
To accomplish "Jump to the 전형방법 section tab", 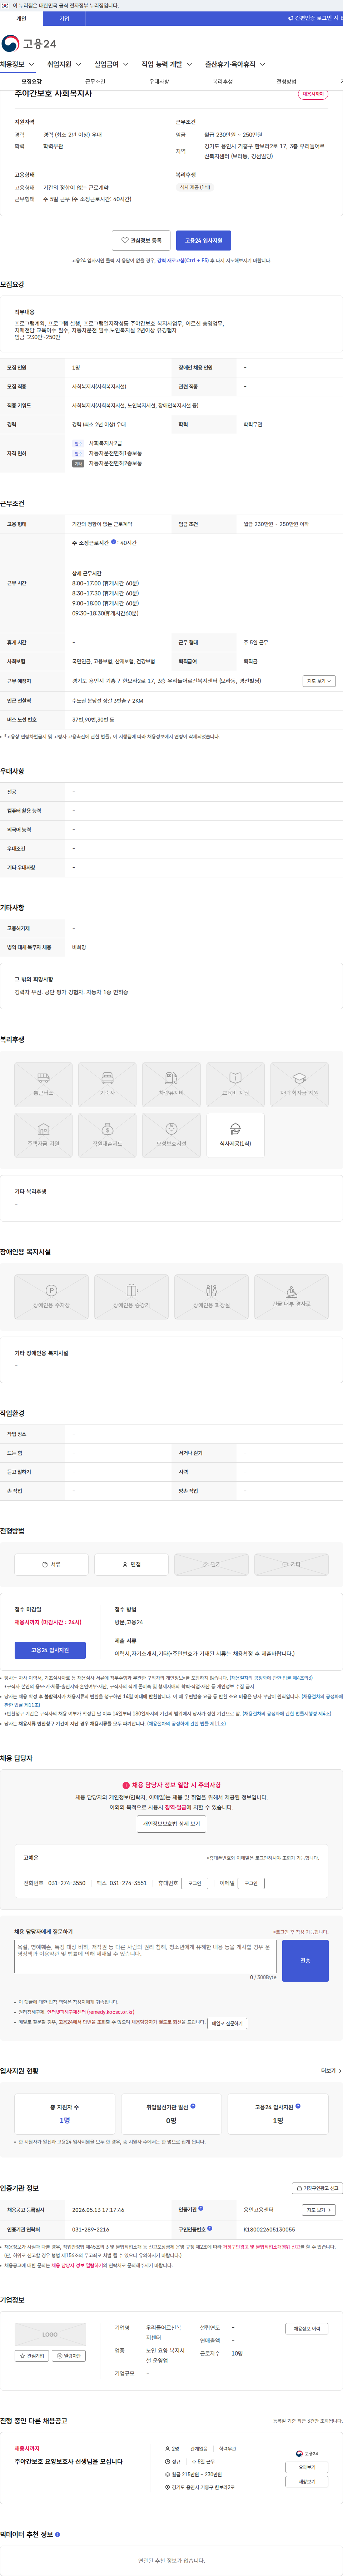I will [286, 81].
